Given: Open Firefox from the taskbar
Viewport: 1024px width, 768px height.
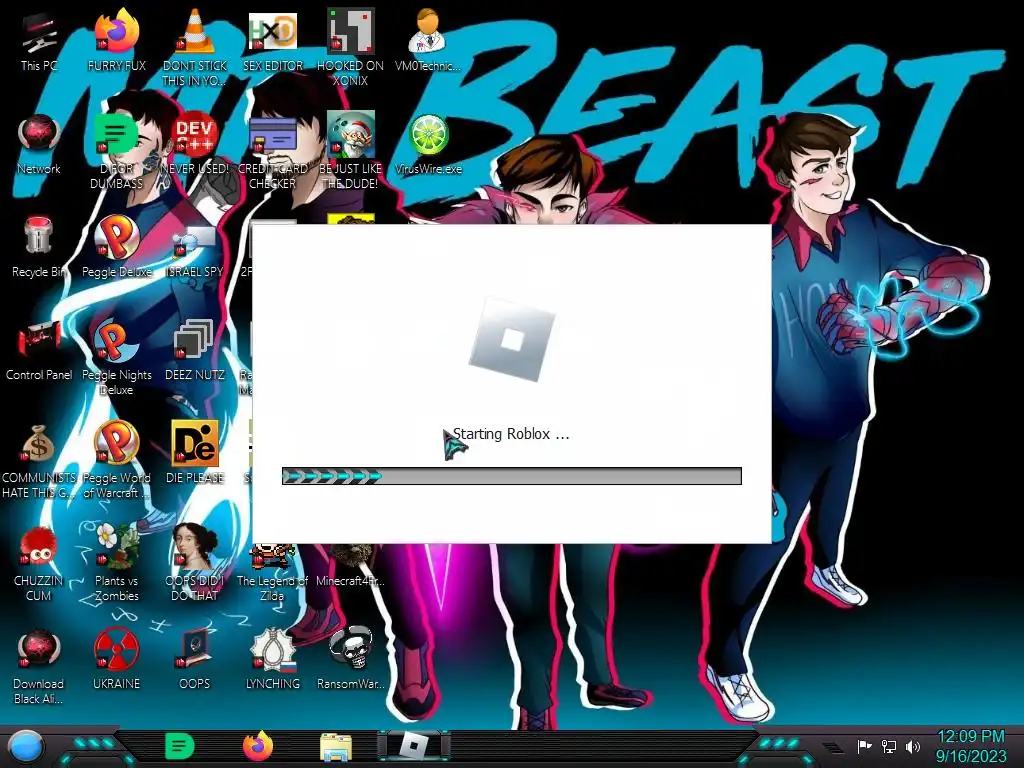Looking at the screenshot, I should click(x=258, y=746).
